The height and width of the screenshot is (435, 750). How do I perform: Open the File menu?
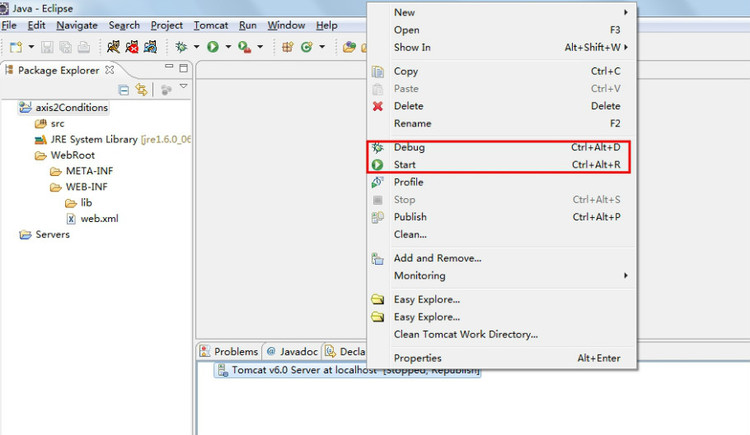[9, 25]
